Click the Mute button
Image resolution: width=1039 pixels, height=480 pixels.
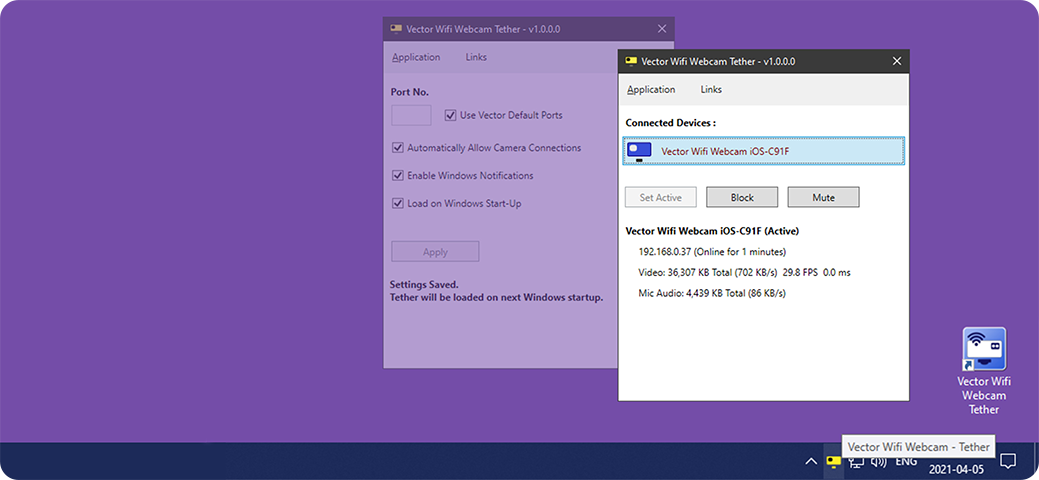[x=823, y=197]
